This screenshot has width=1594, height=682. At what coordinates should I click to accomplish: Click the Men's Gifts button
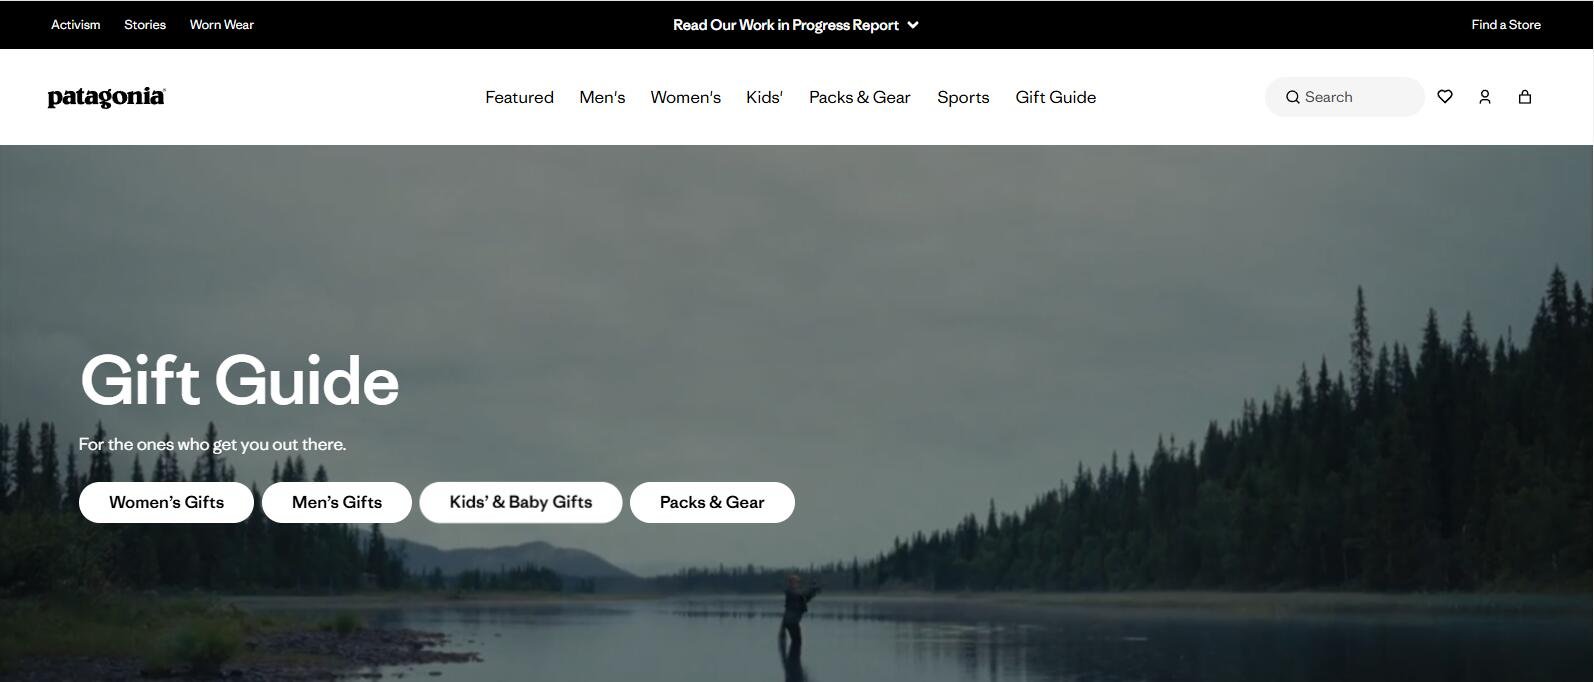[336, 502]
